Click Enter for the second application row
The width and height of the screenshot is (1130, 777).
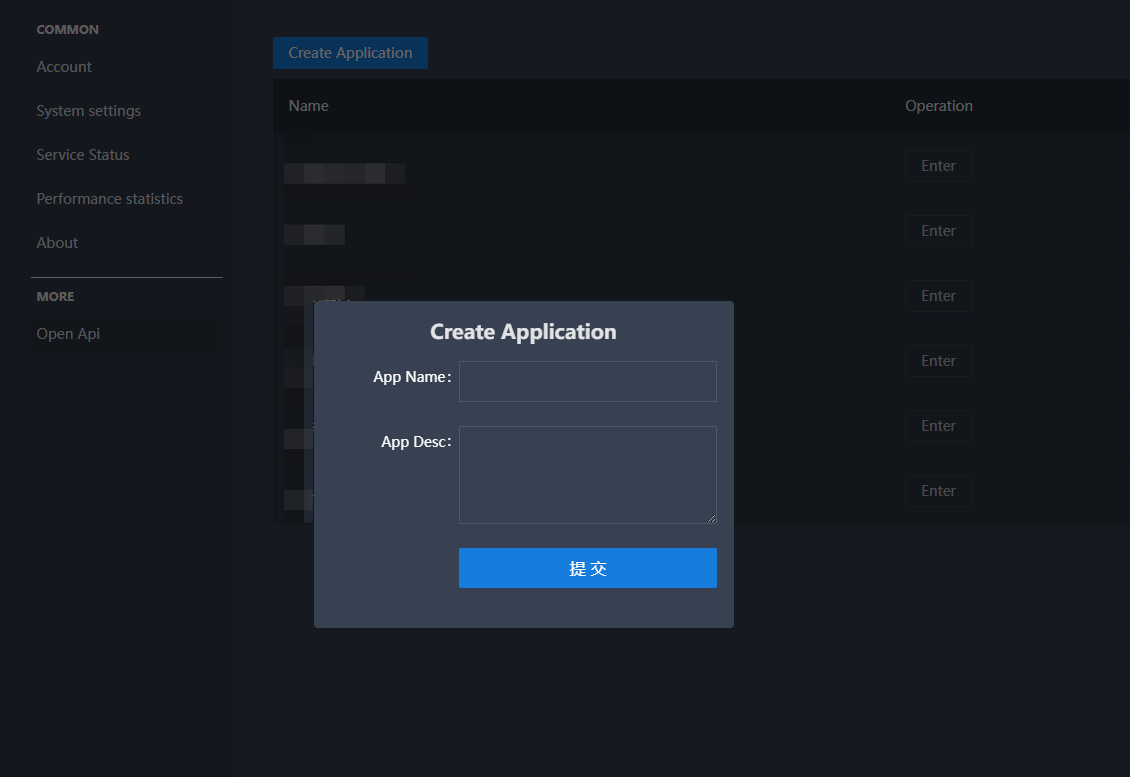pyautogui.click(x=938, y=231)
